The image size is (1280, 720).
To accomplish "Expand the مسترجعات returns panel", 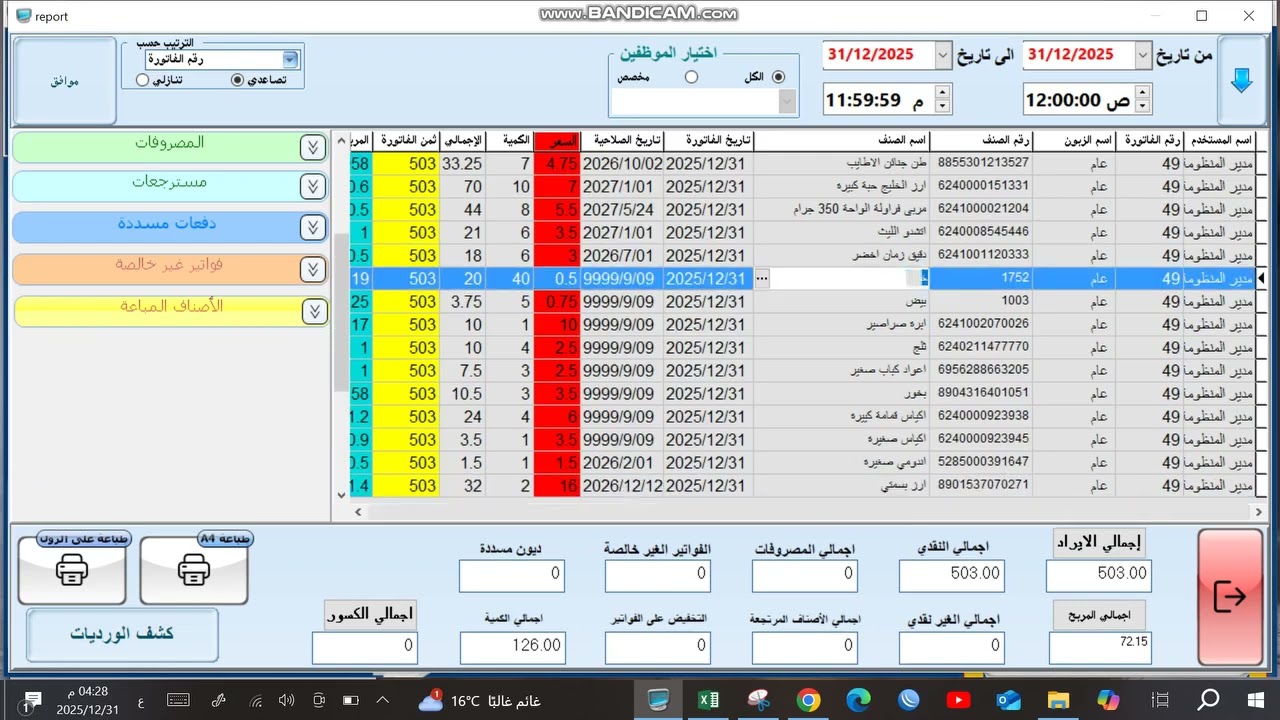I will 313,187.
